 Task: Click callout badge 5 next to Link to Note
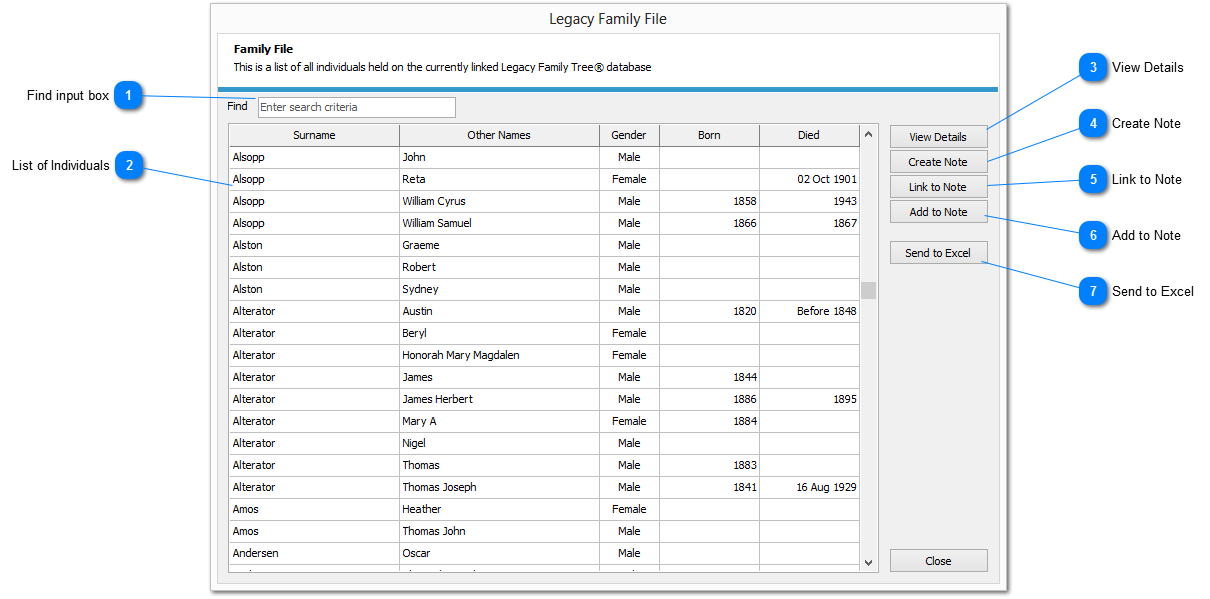point(1094,179)
